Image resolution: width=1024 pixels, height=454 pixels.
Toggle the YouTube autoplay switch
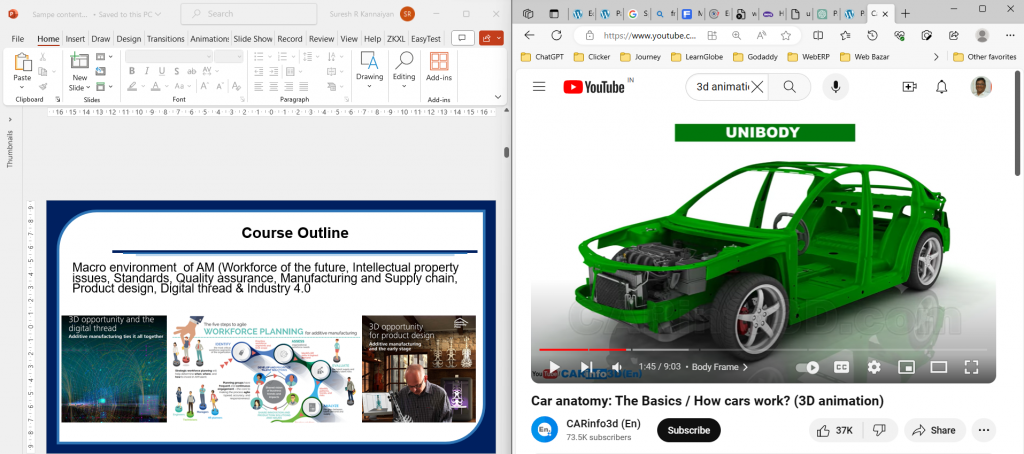[x=807, y=367]
